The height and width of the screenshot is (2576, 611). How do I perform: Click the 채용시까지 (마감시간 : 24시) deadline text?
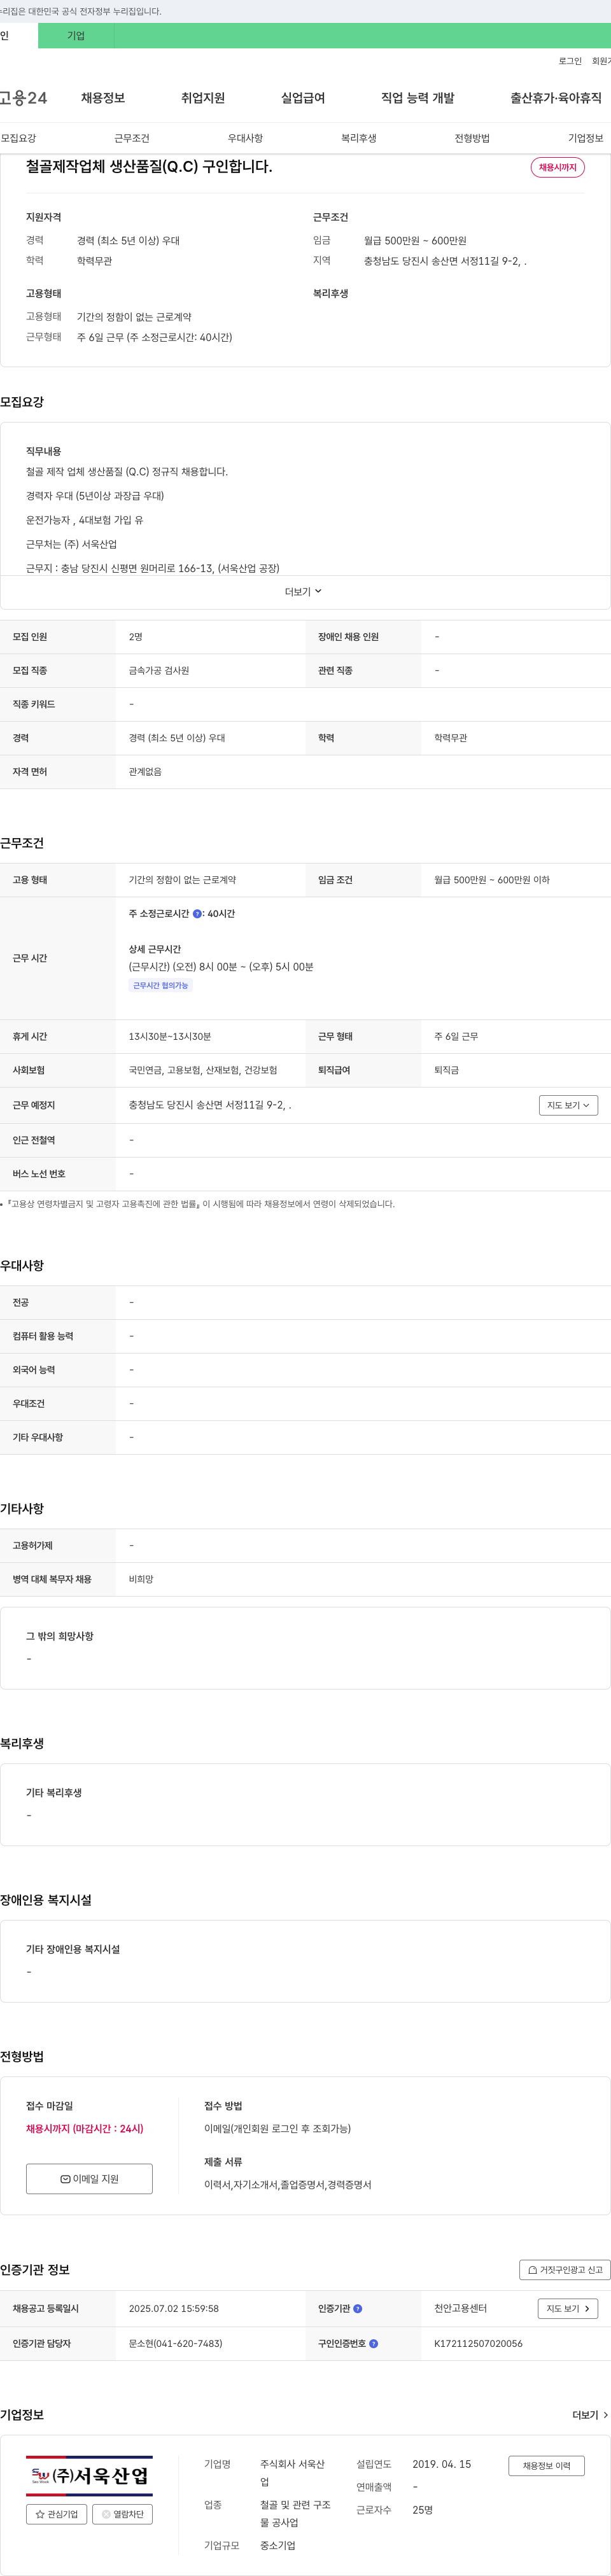pyautogui.click(x=85, y=2129)
